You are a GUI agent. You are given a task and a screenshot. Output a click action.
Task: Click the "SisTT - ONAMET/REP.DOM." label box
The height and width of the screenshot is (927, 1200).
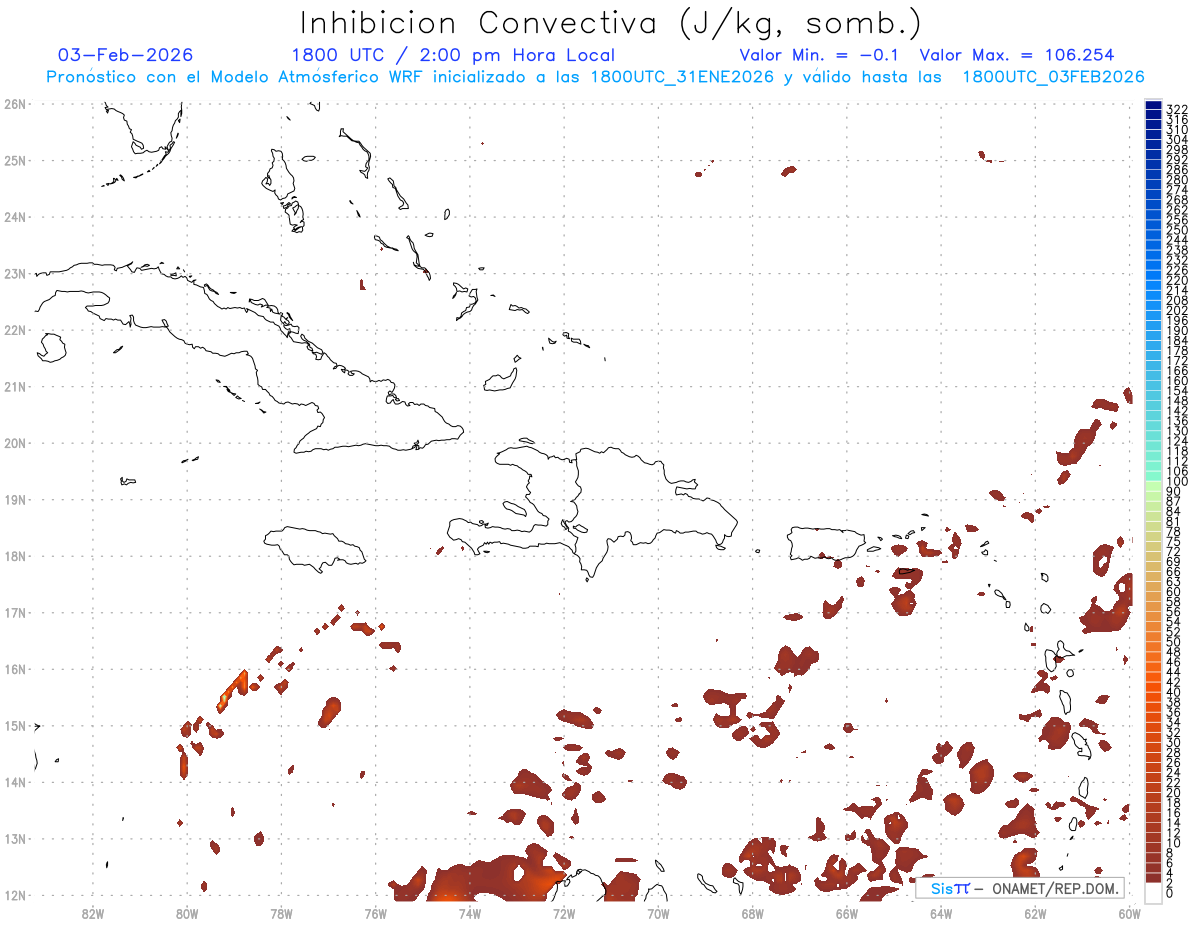(x=1019, y=888)
